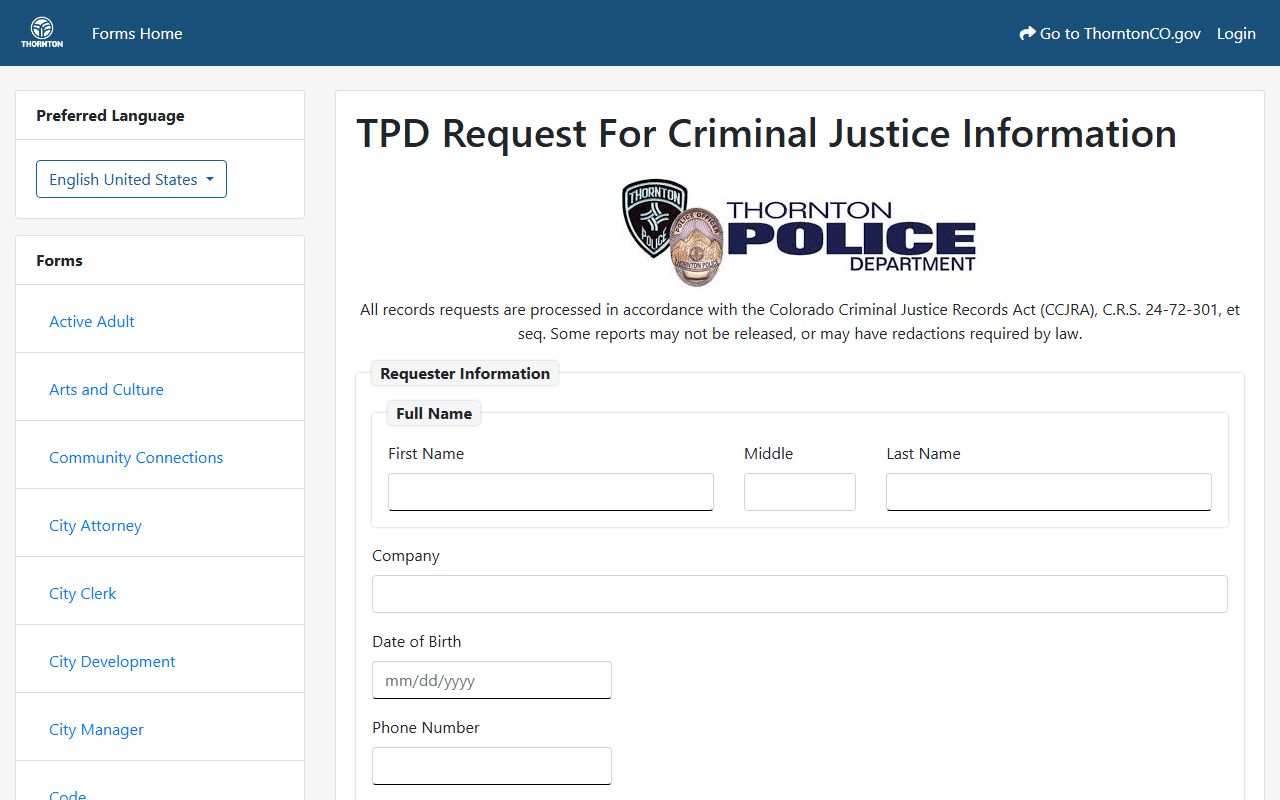Focus the Last Name input field
1280x800 pixels.
(x=1049, y=492)
